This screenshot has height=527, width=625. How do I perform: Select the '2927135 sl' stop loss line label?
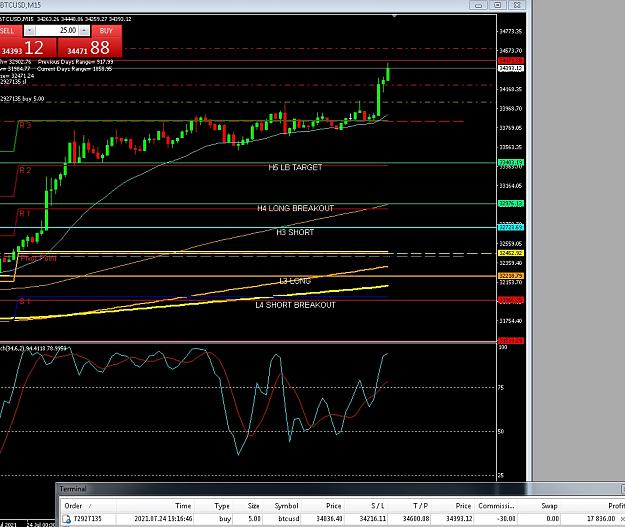(13, 82)
